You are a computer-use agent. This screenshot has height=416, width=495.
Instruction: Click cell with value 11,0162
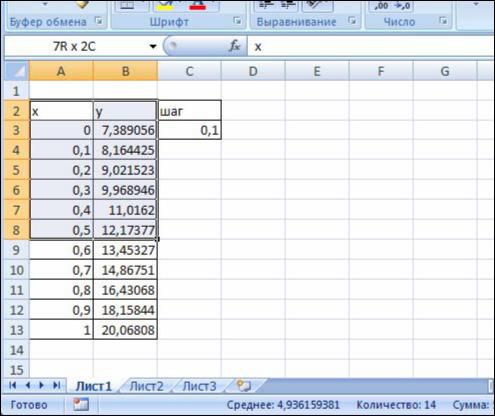click(x=125, y=210)
